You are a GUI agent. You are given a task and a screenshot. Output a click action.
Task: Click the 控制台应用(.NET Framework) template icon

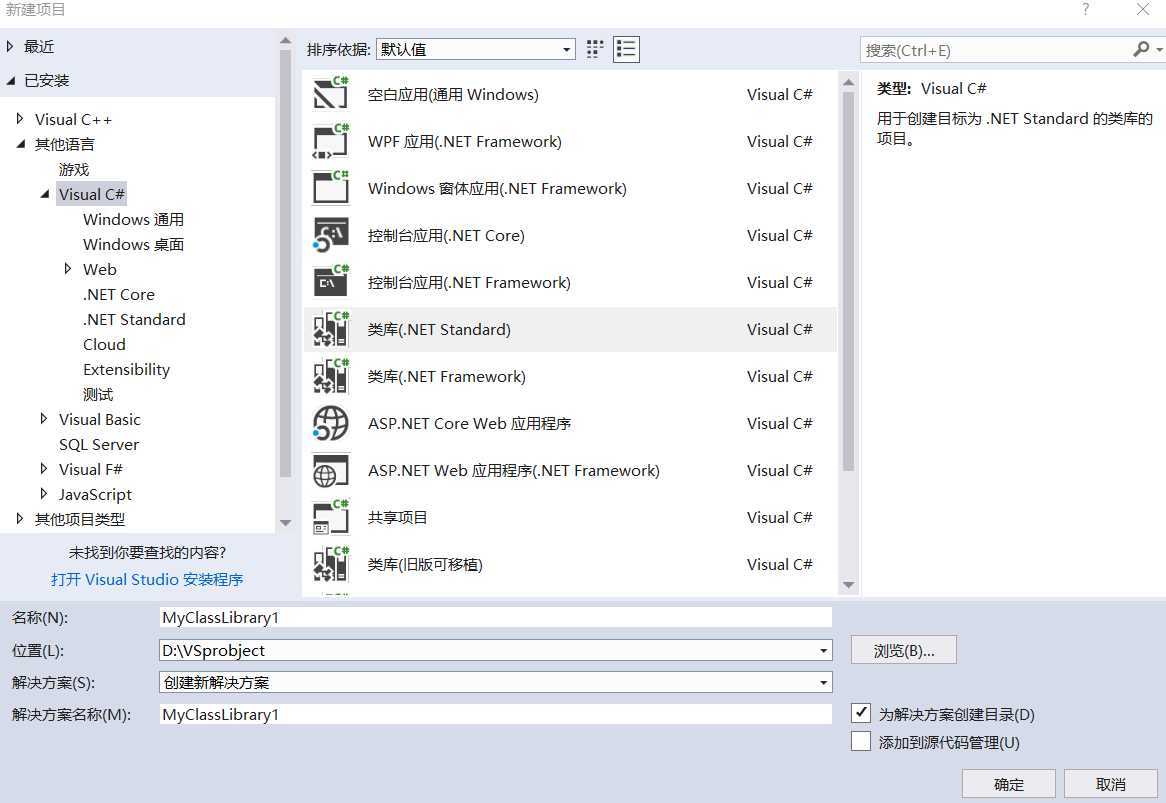[331, 282]
